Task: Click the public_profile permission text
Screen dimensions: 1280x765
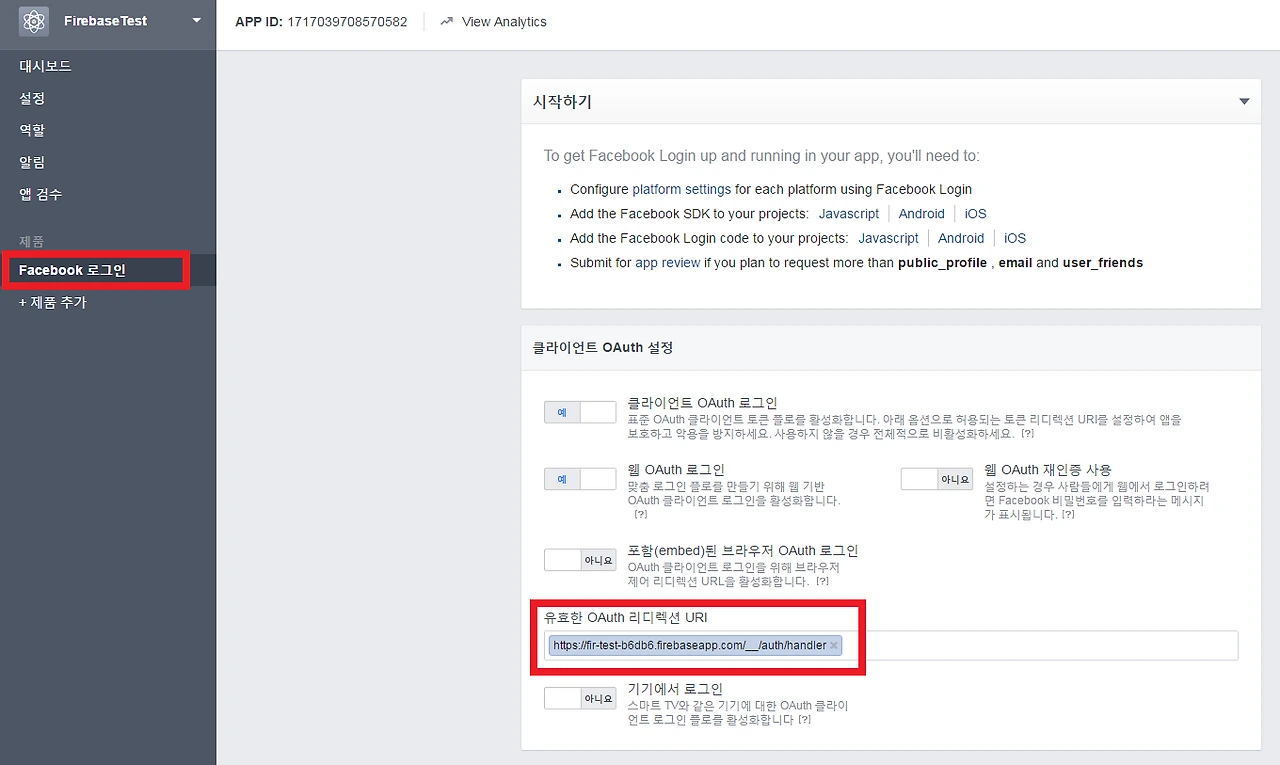Action: click(943, 263)
